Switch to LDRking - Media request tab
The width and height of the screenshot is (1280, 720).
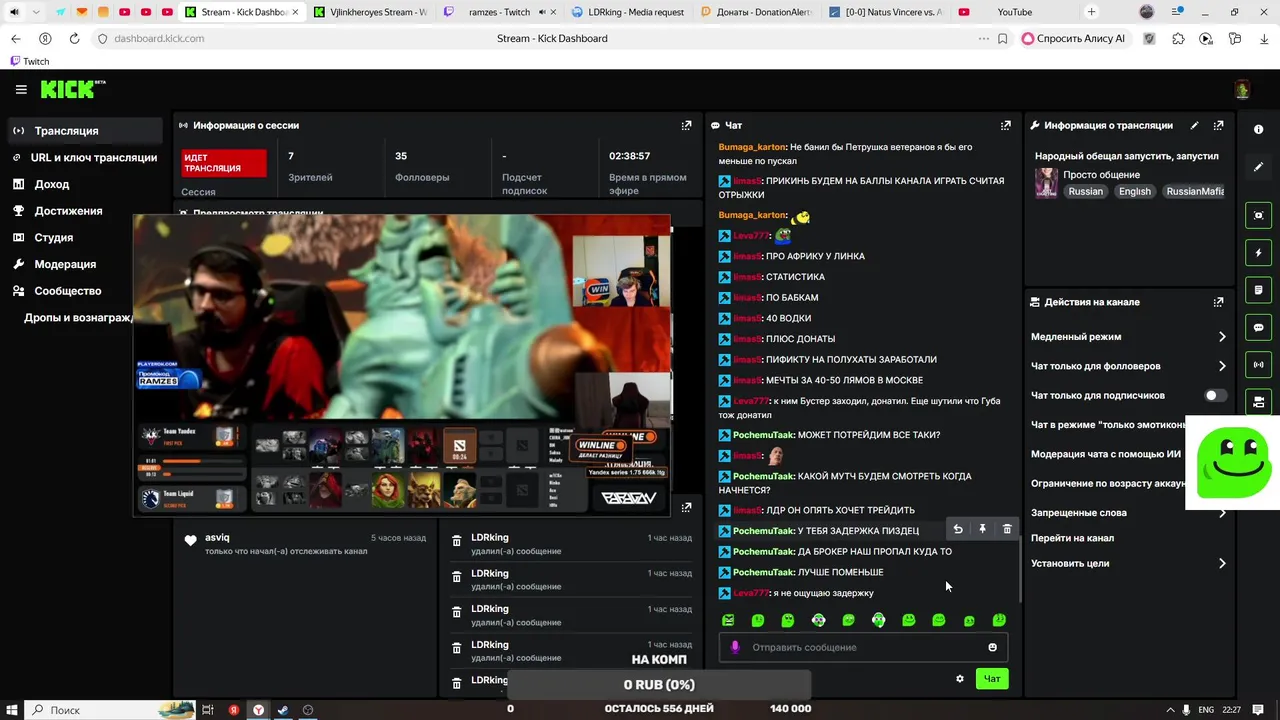point(630,12)
